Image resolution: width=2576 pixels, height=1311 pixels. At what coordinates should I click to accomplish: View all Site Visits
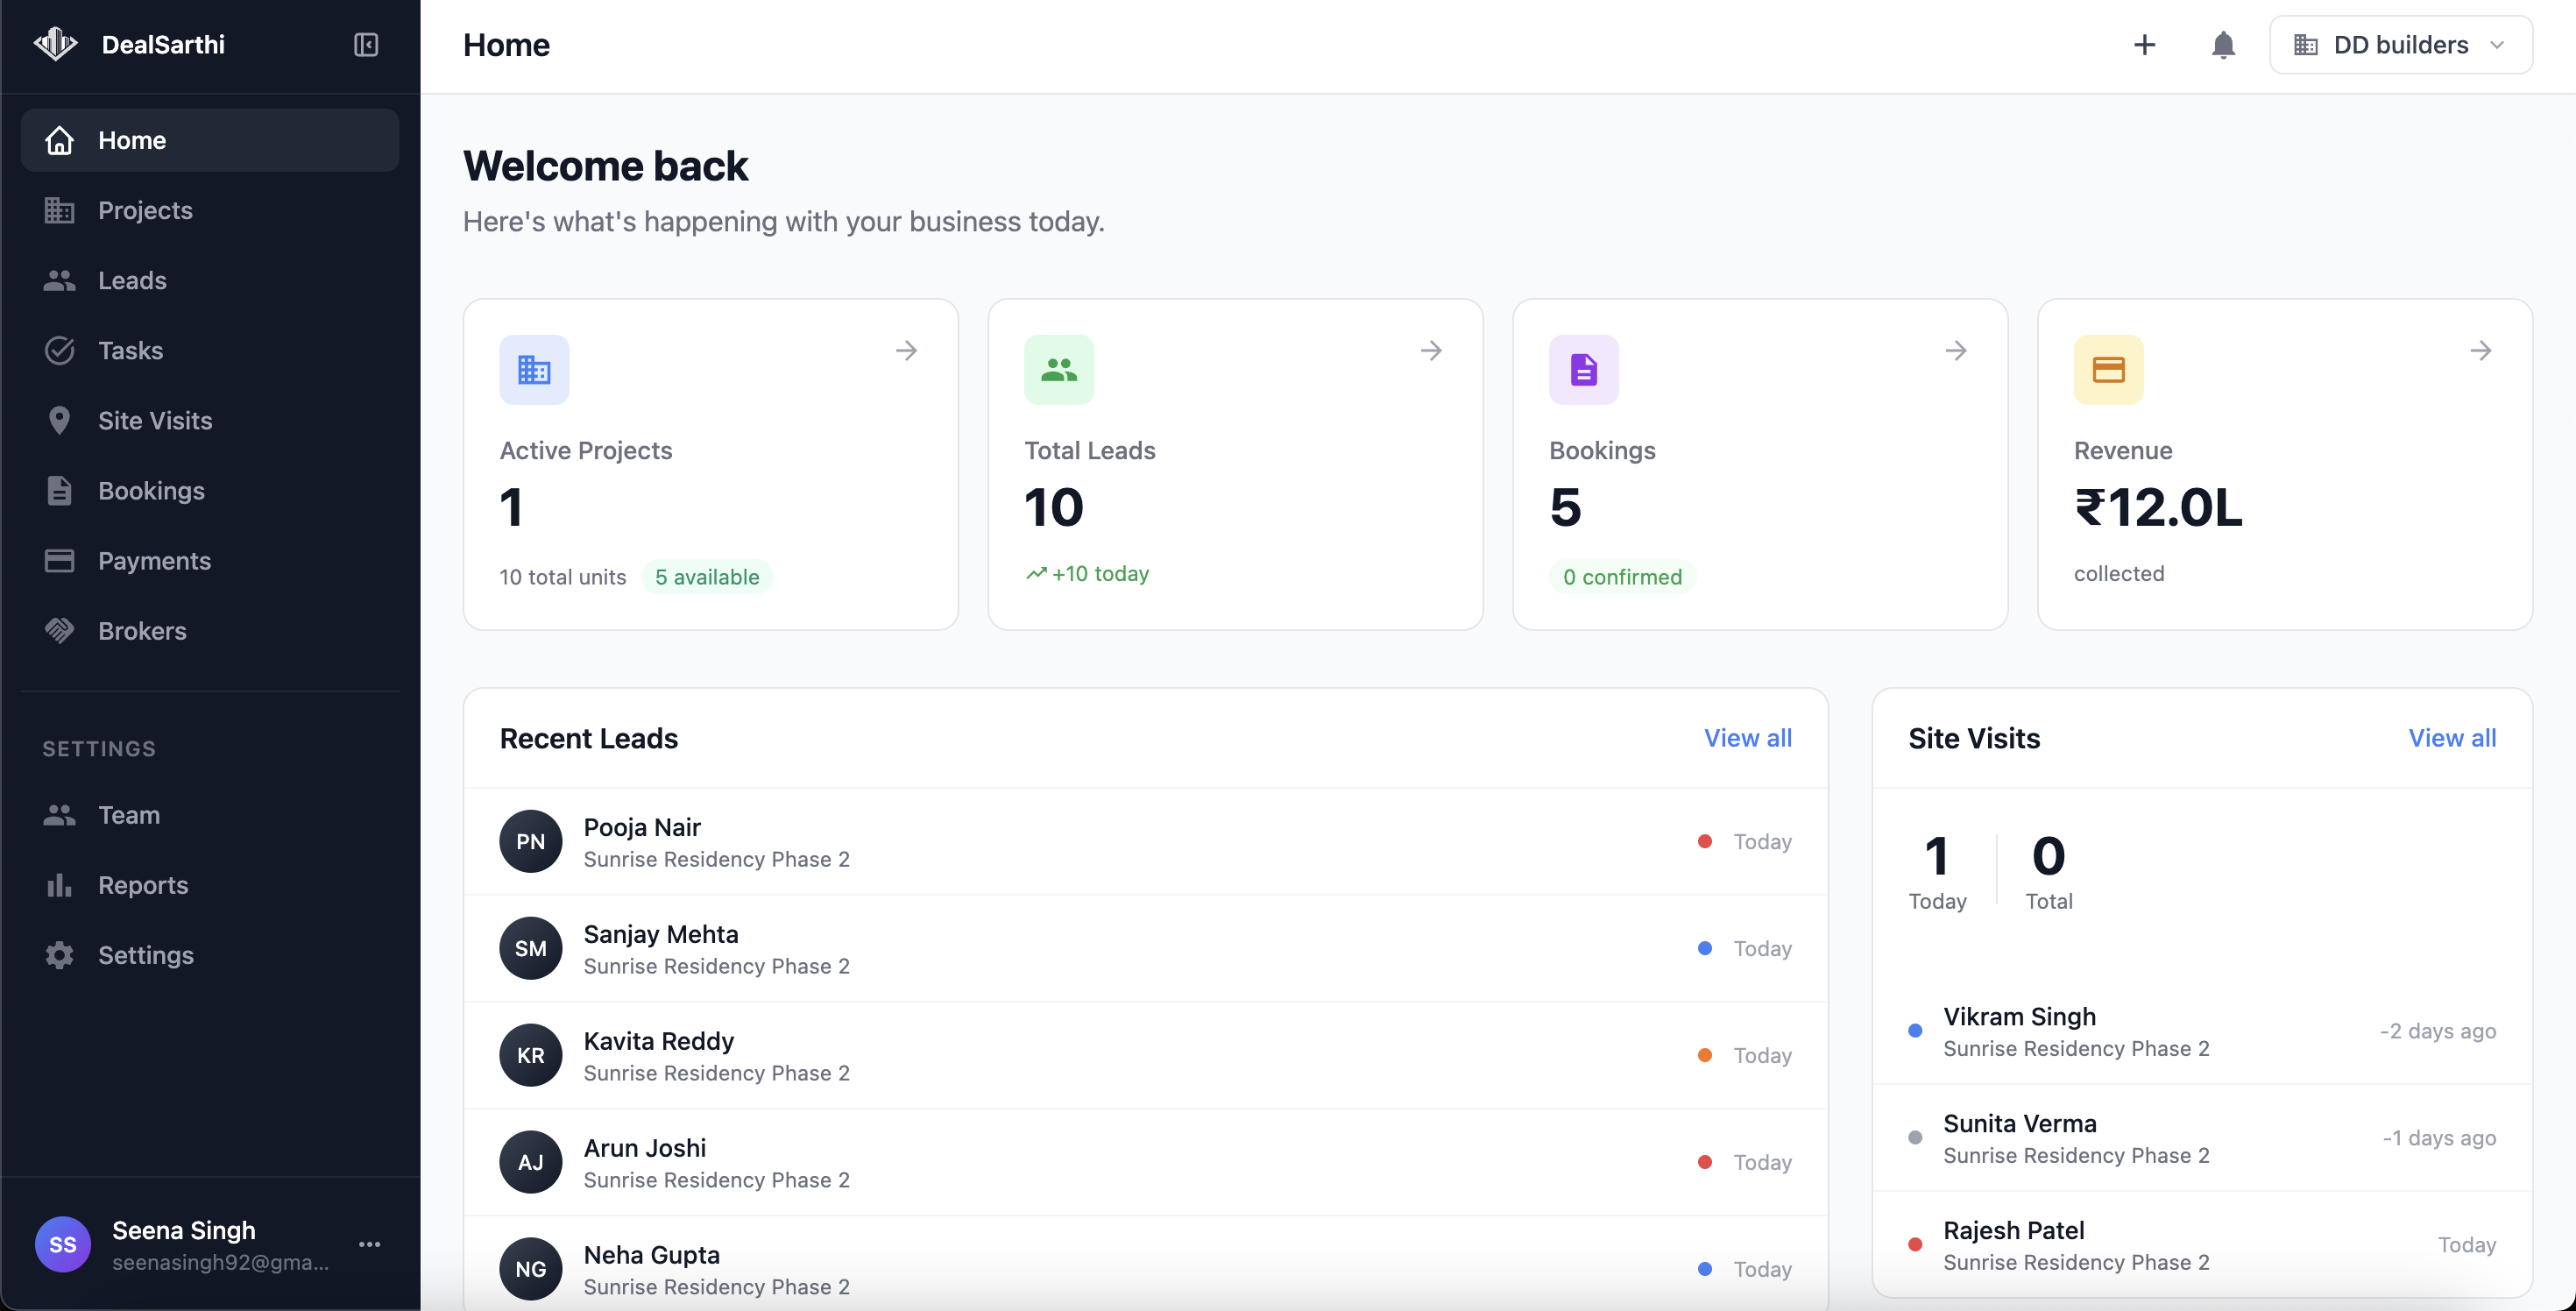click(x=2452, y=738)
